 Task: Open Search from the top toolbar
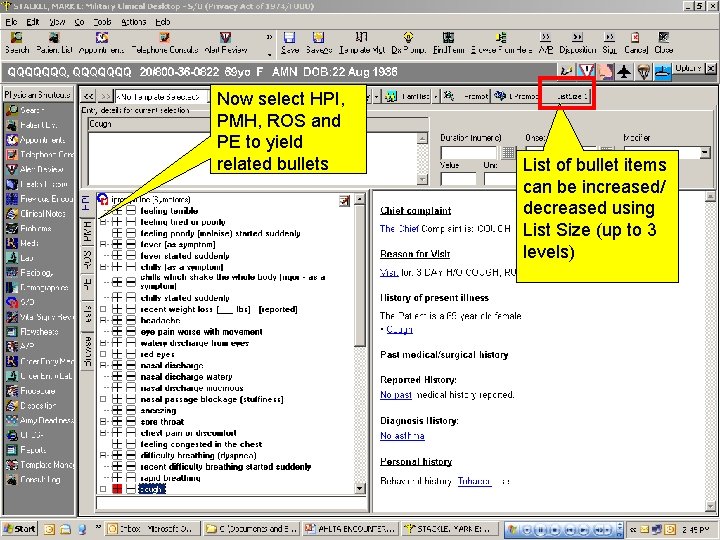click(x=17, y=43)
